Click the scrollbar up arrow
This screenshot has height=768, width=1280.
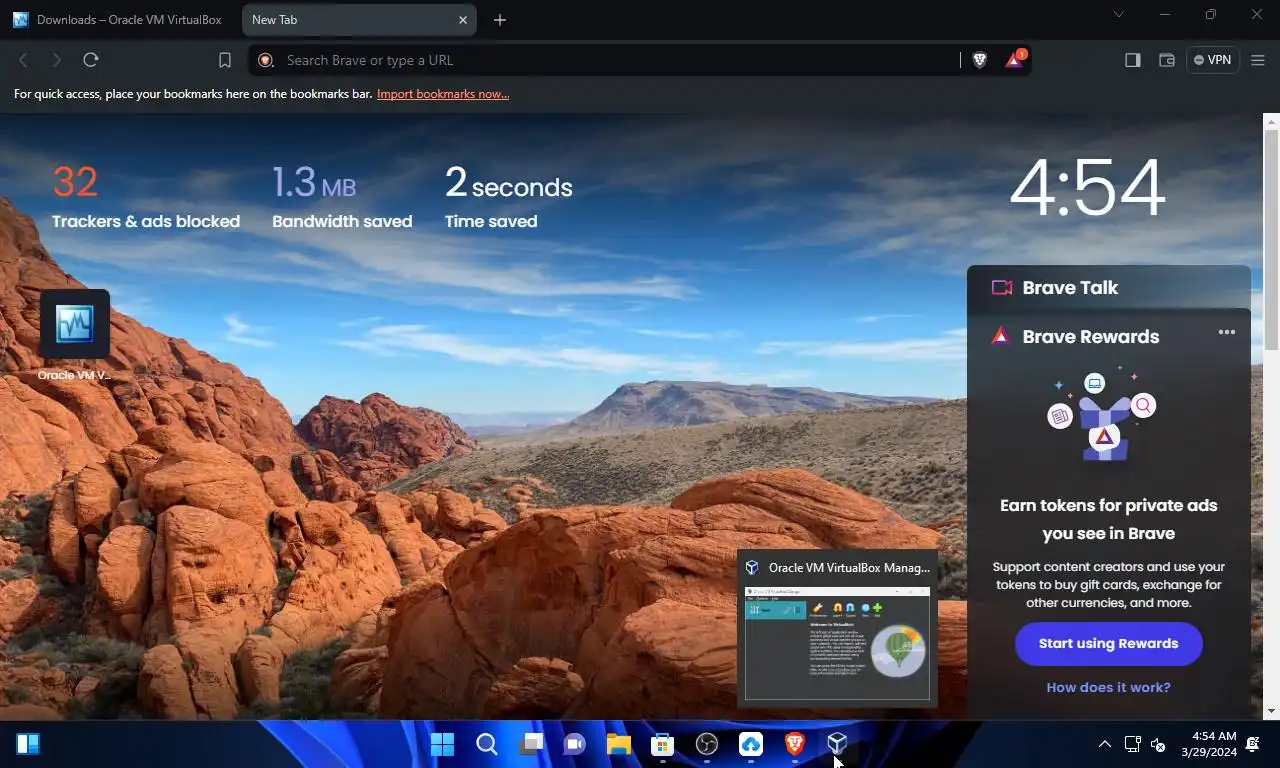(1271, 121)
